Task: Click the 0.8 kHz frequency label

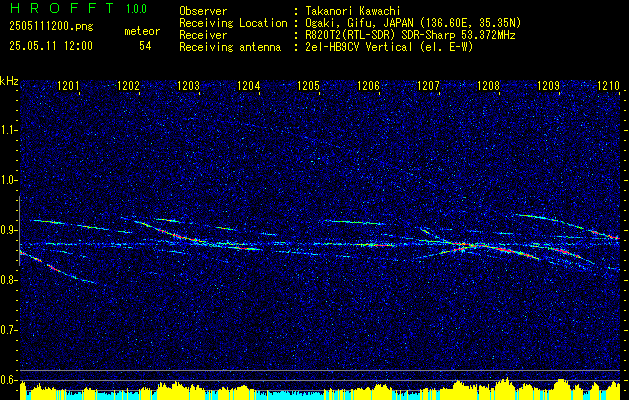Action: pyautogui.click(x=8, y=280)
